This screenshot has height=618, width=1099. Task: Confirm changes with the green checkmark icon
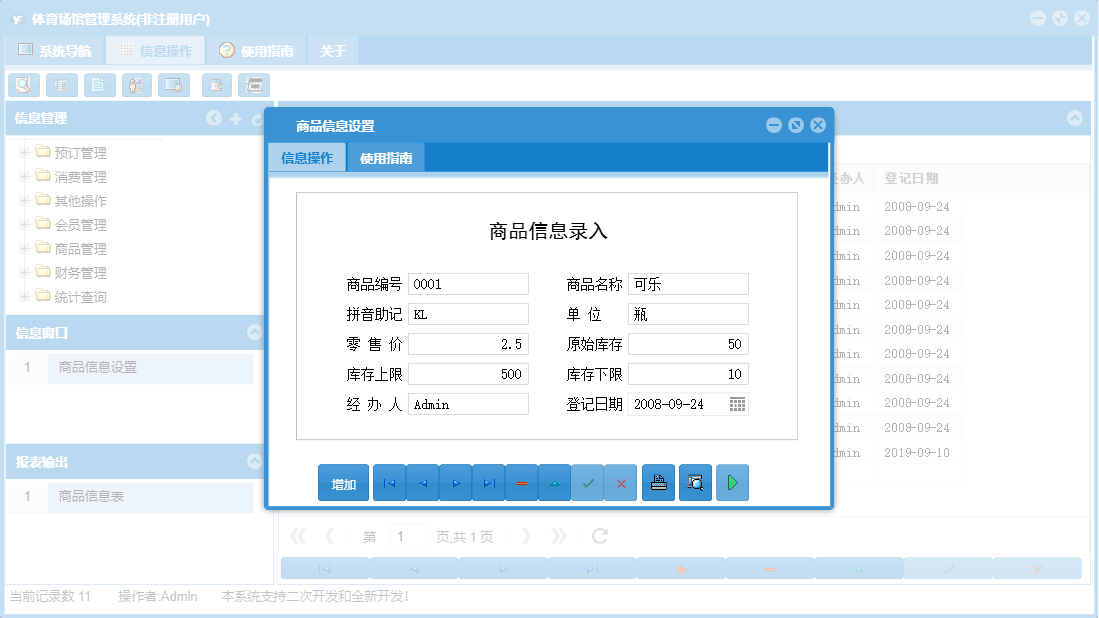(x=588, y=482)
